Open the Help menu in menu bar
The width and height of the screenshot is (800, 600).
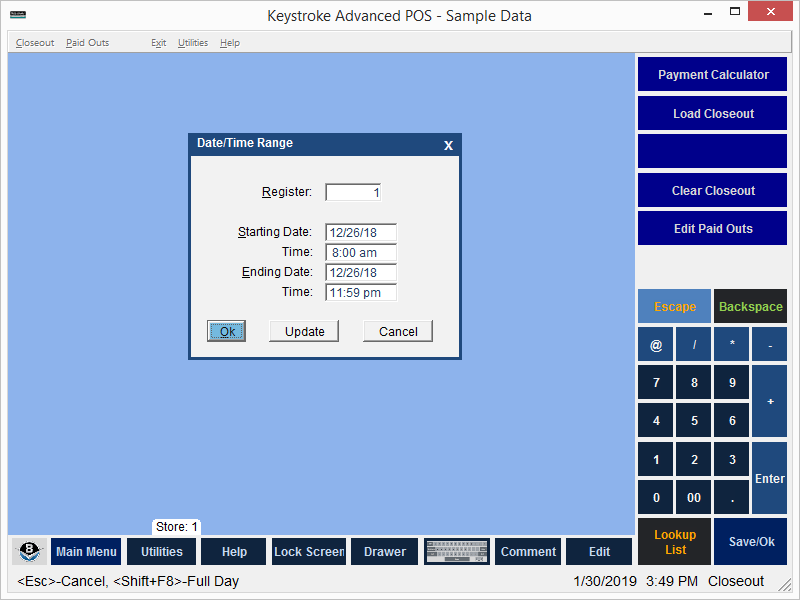(230, 43)
